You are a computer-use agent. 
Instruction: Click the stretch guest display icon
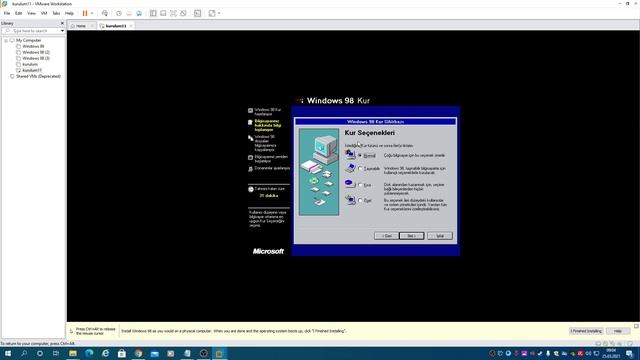(x=212, y=13)
